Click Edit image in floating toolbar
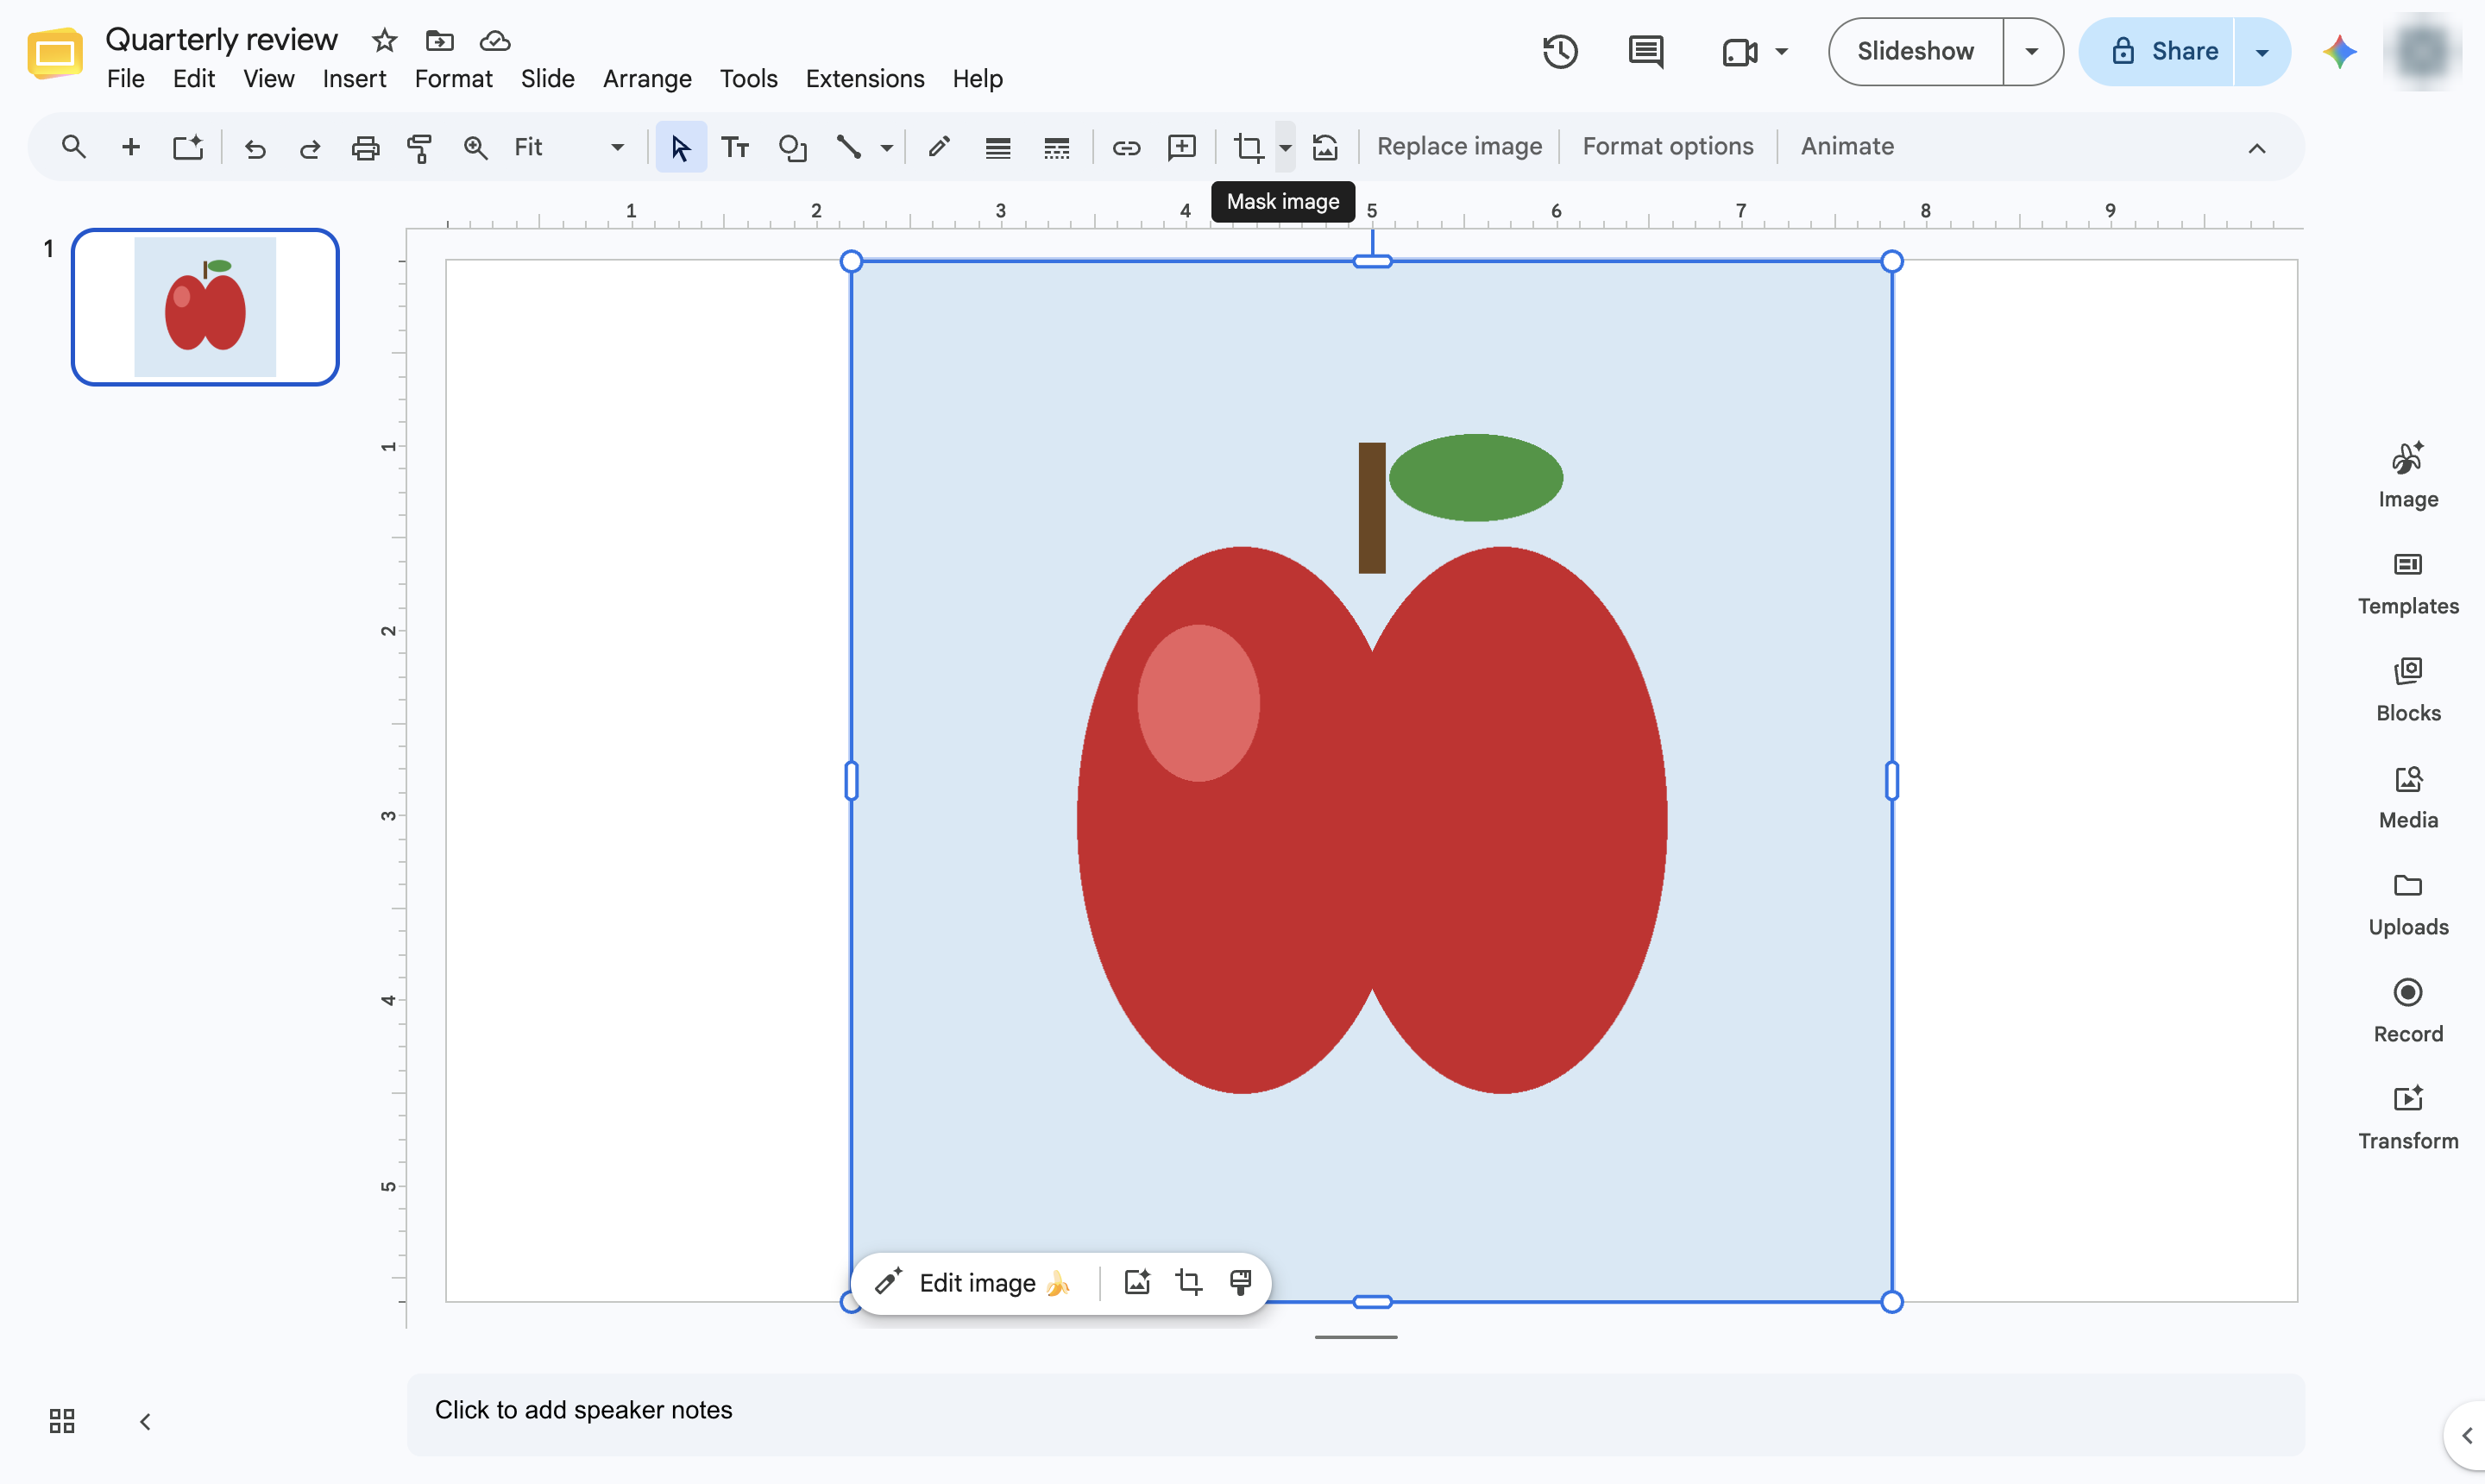The width and height of the screenshot is (2485, 1484). click(x=974, y=1282)
